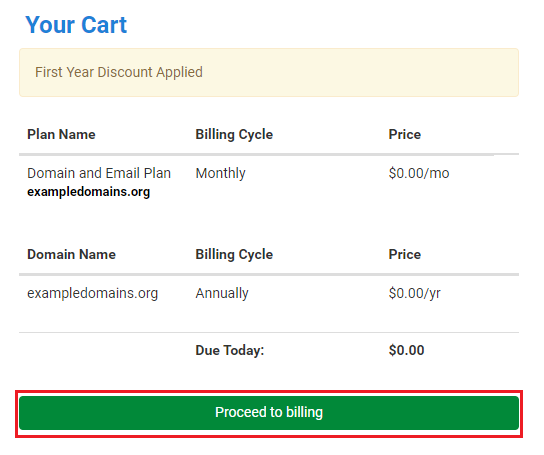The height and width of the screenshot is (455, 544).
Task: Click Billing Cycle header in plan table
Action: coord(234,135)
